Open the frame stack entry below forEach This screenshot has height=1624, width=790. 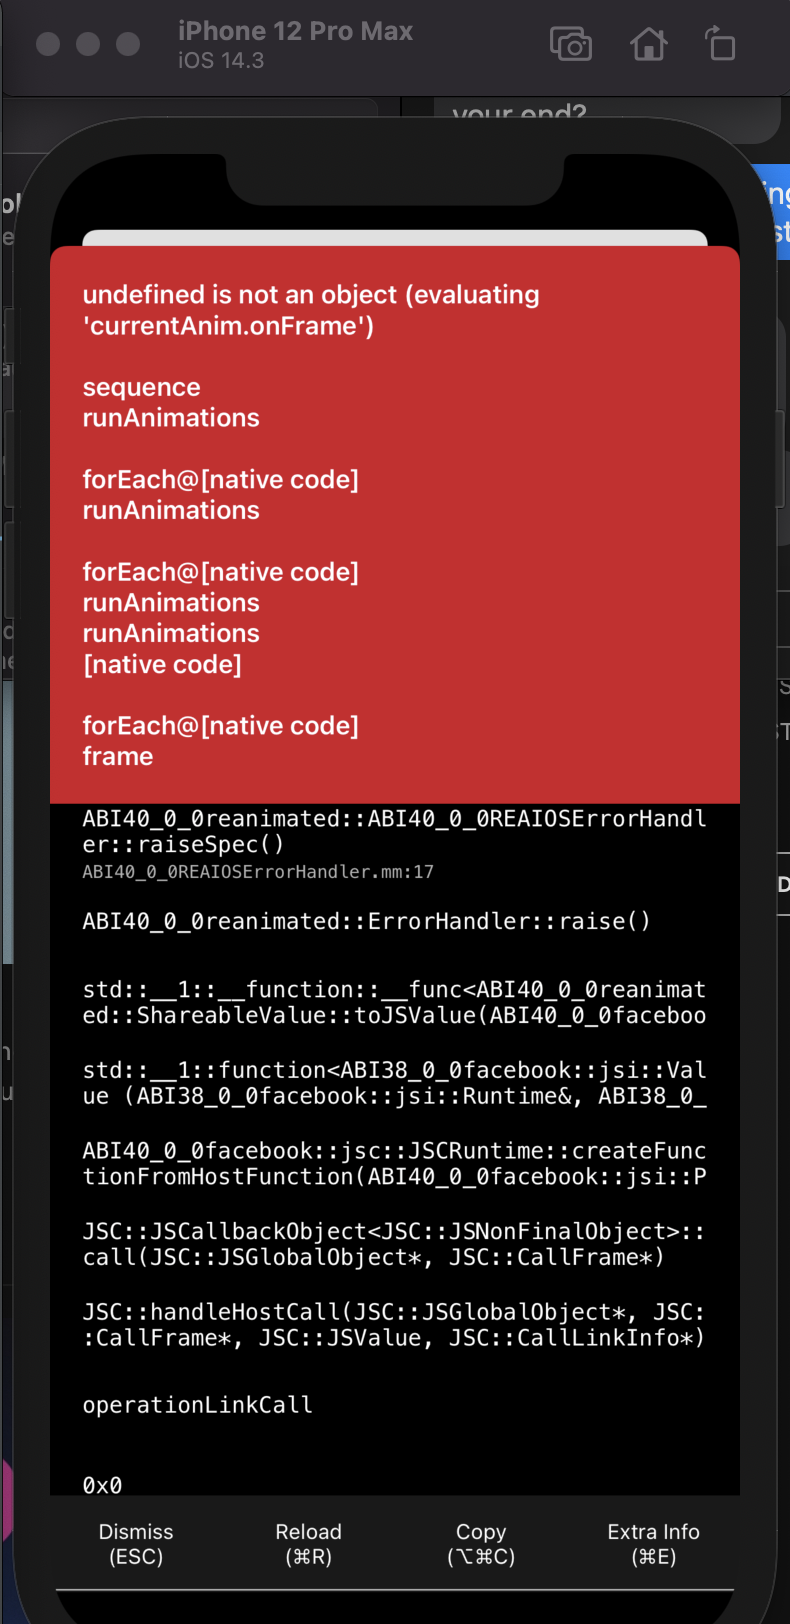pos(118,756)
